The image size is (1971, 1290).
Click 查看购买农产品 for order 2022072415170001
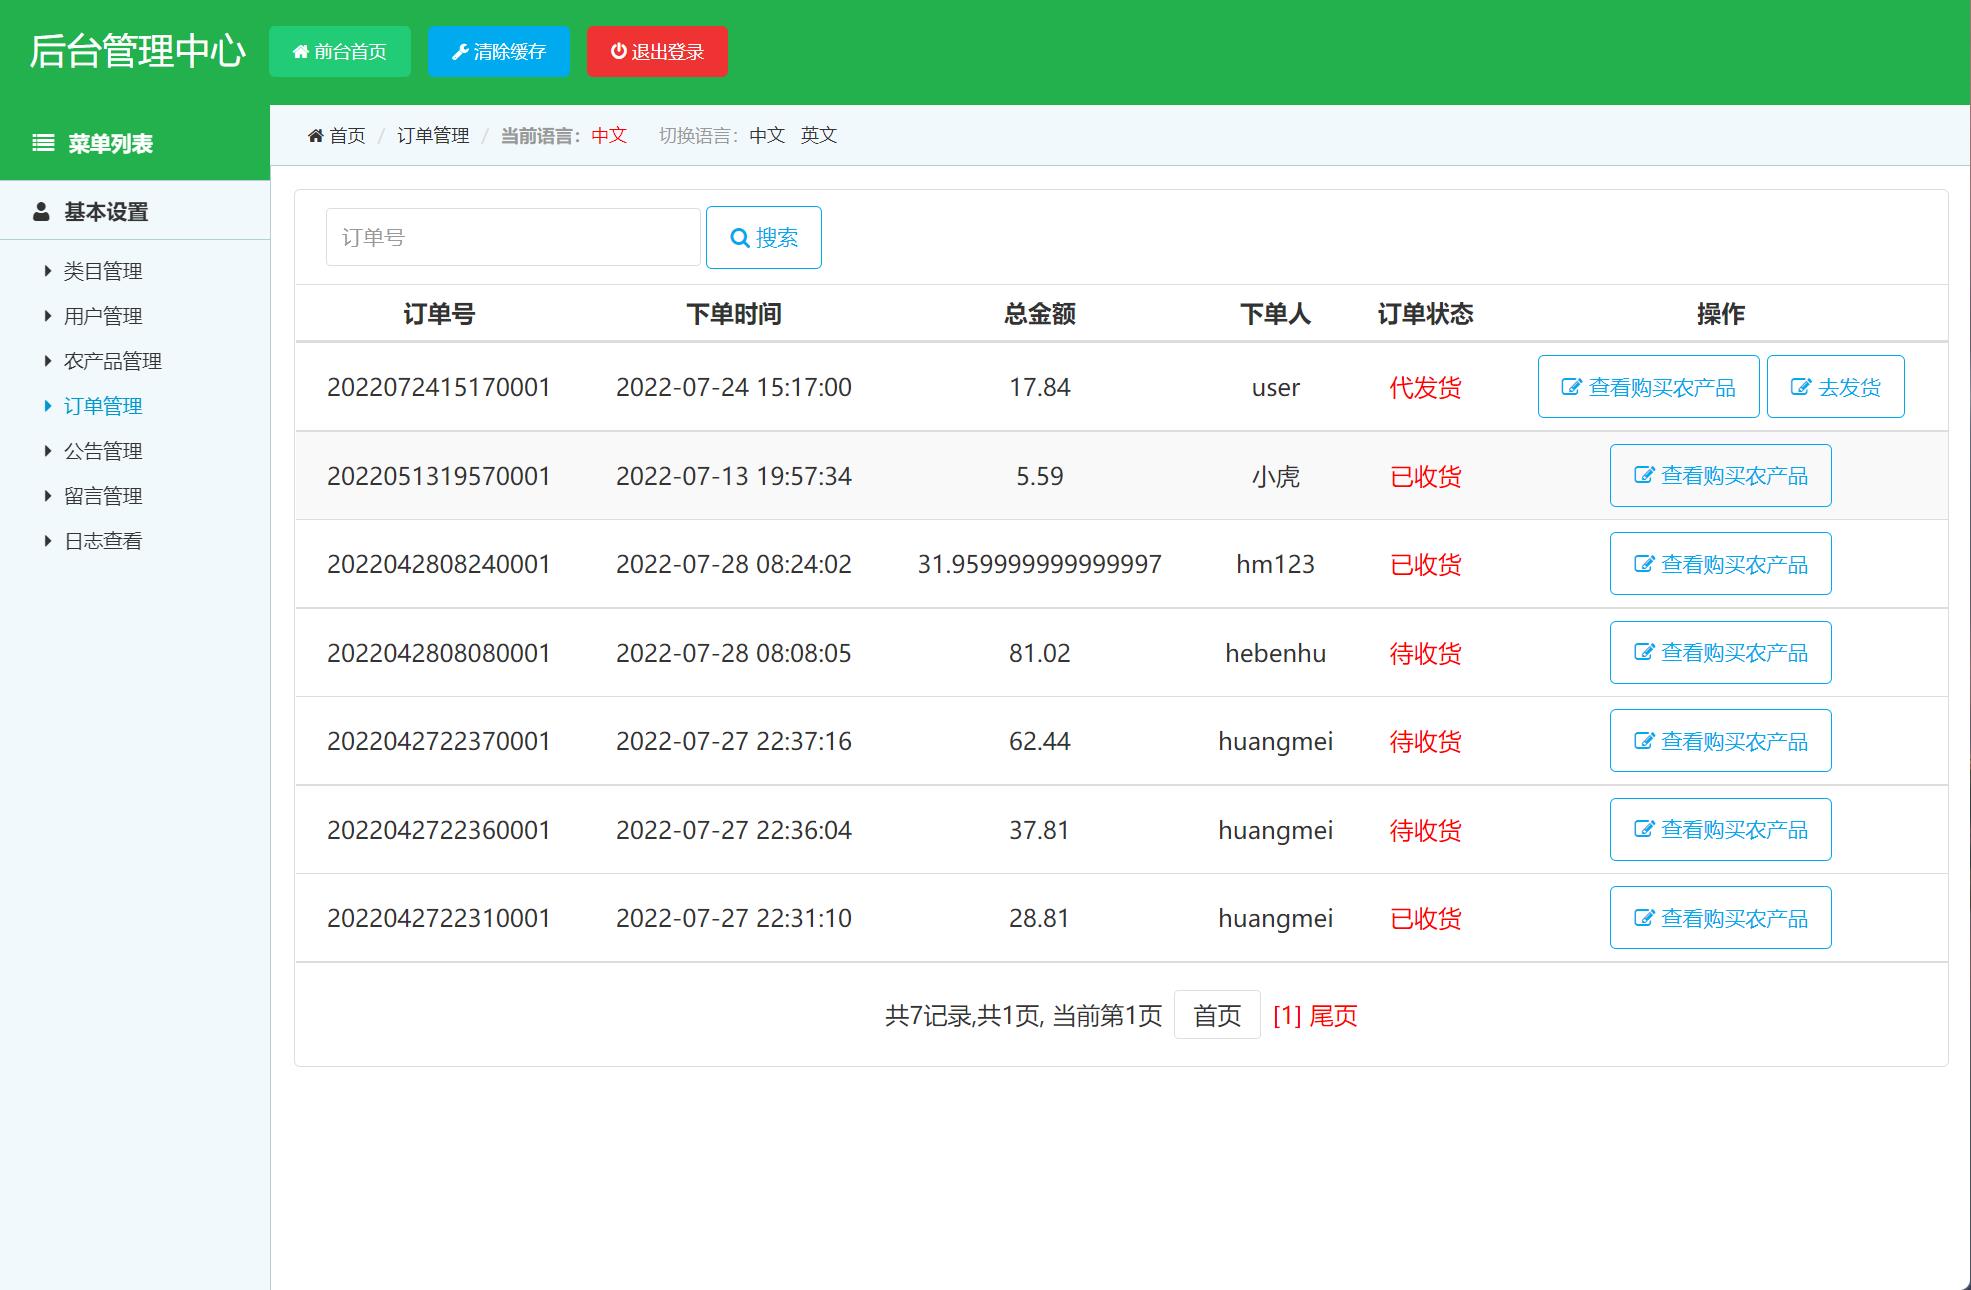pyautogui.click(x=1648, y=386)
